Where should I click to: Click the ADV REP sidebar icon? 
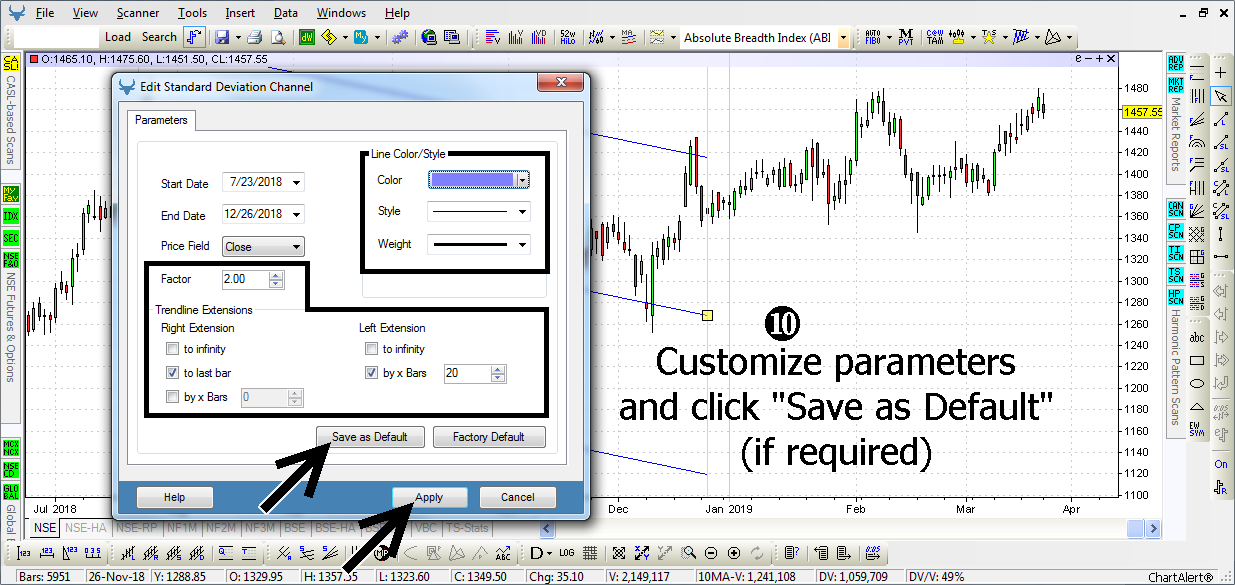[x=1175, y=62]
